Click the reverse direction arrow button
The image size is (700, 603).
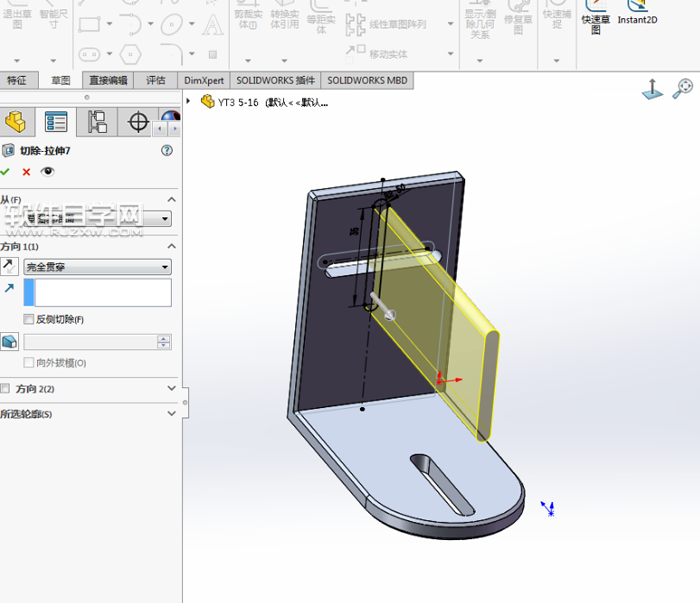pyautogui.click(x=10, y=267)
